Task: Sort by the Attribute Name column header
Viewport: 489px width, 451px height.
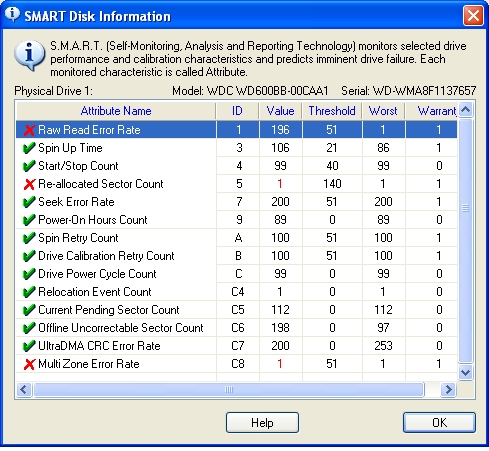Action: 116,111
